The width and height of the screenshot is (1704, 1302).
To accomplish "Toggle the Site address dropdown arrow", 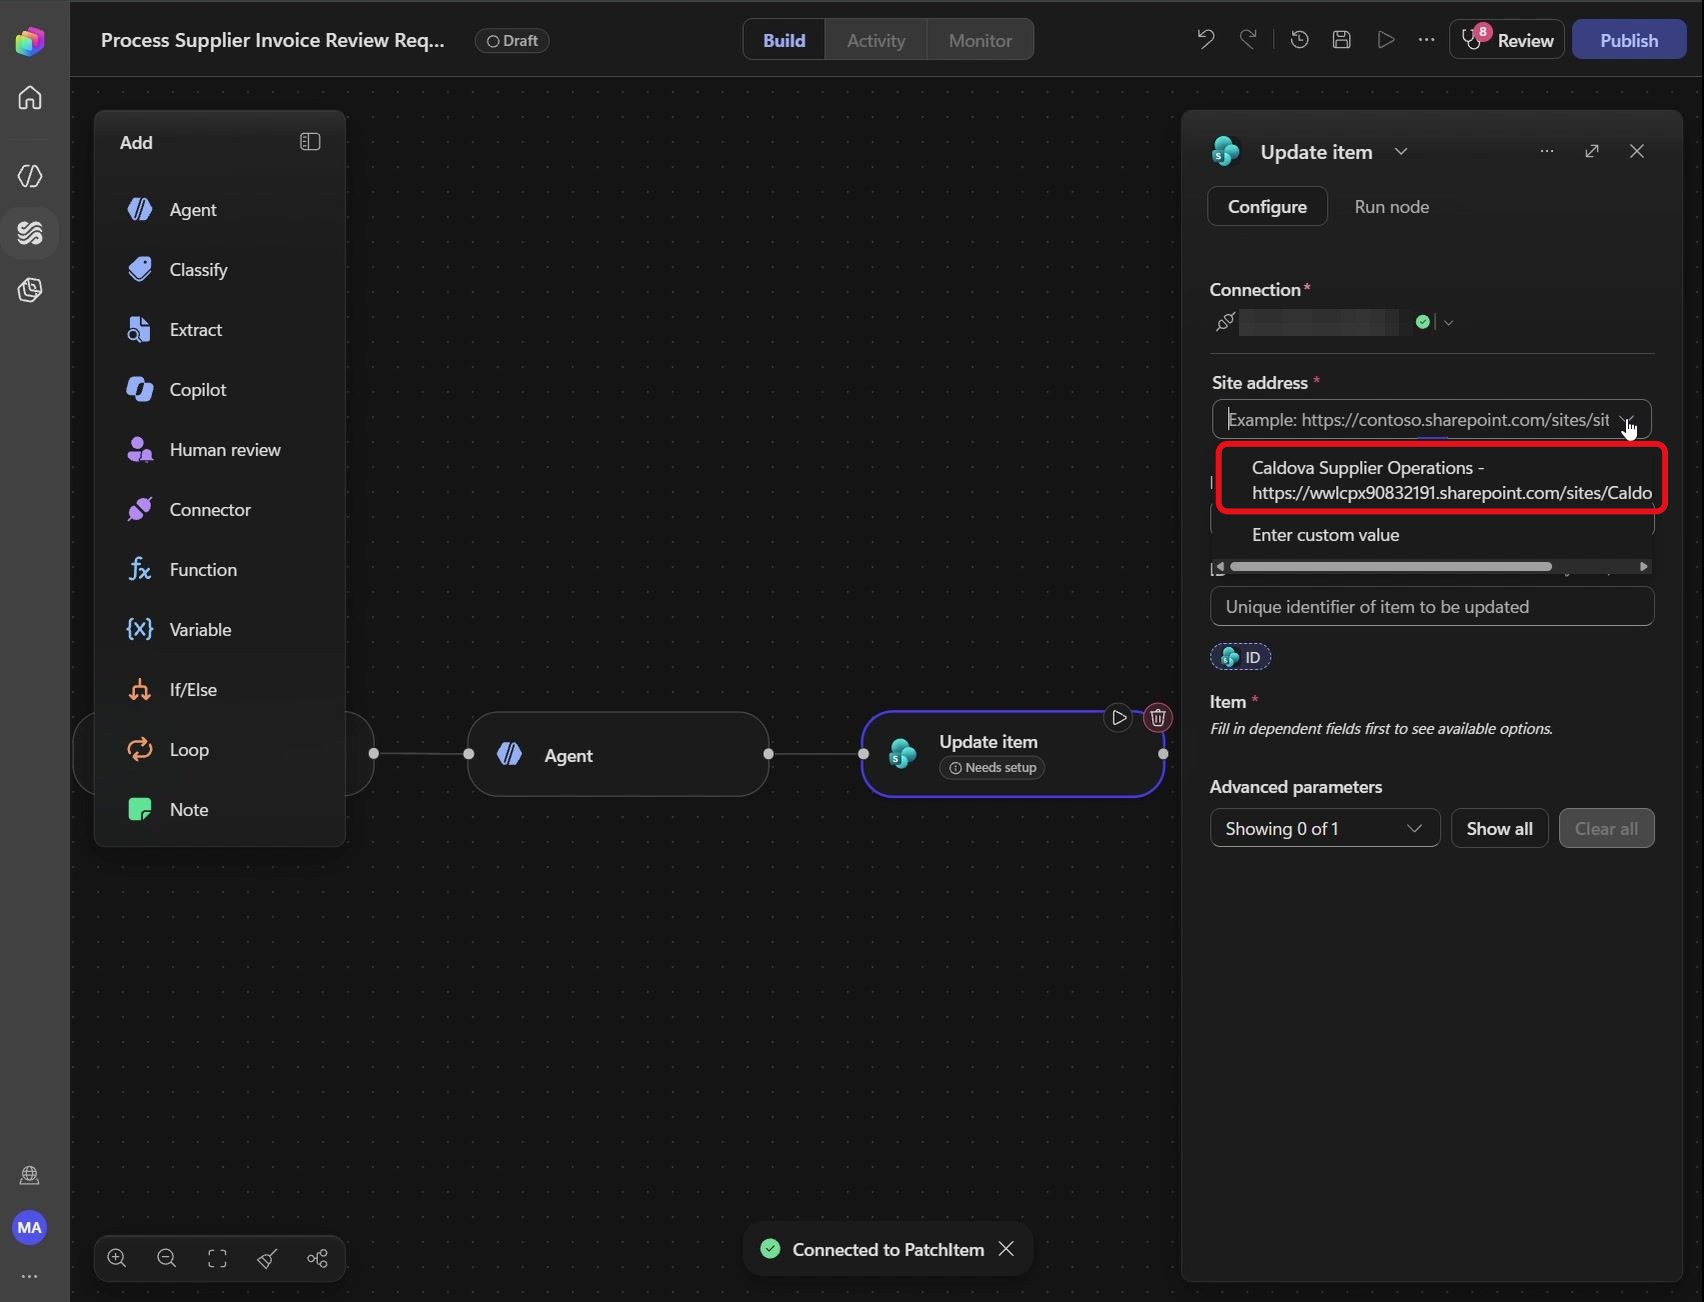I will coord(1626,420).
